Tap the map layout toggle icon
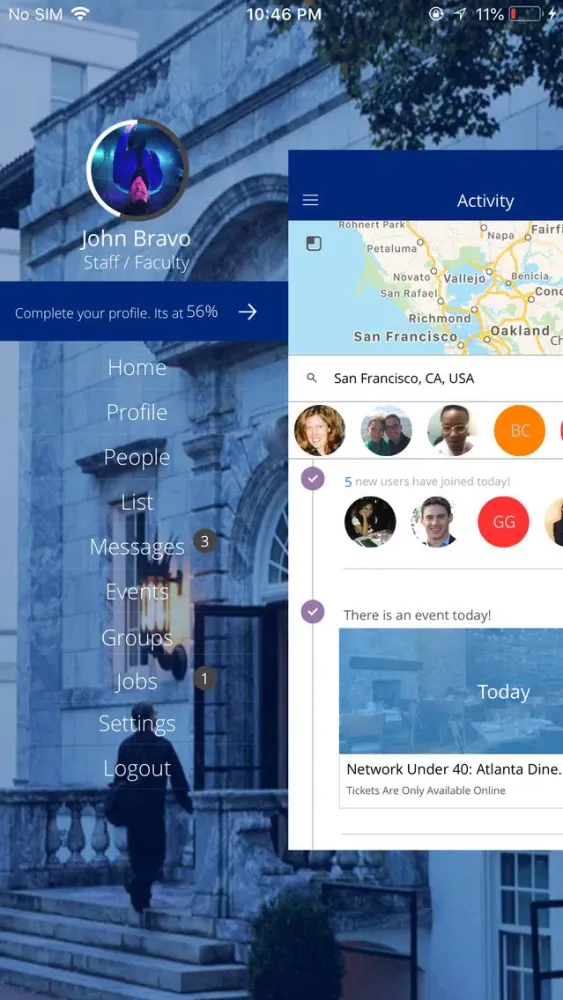 point(314,243)
